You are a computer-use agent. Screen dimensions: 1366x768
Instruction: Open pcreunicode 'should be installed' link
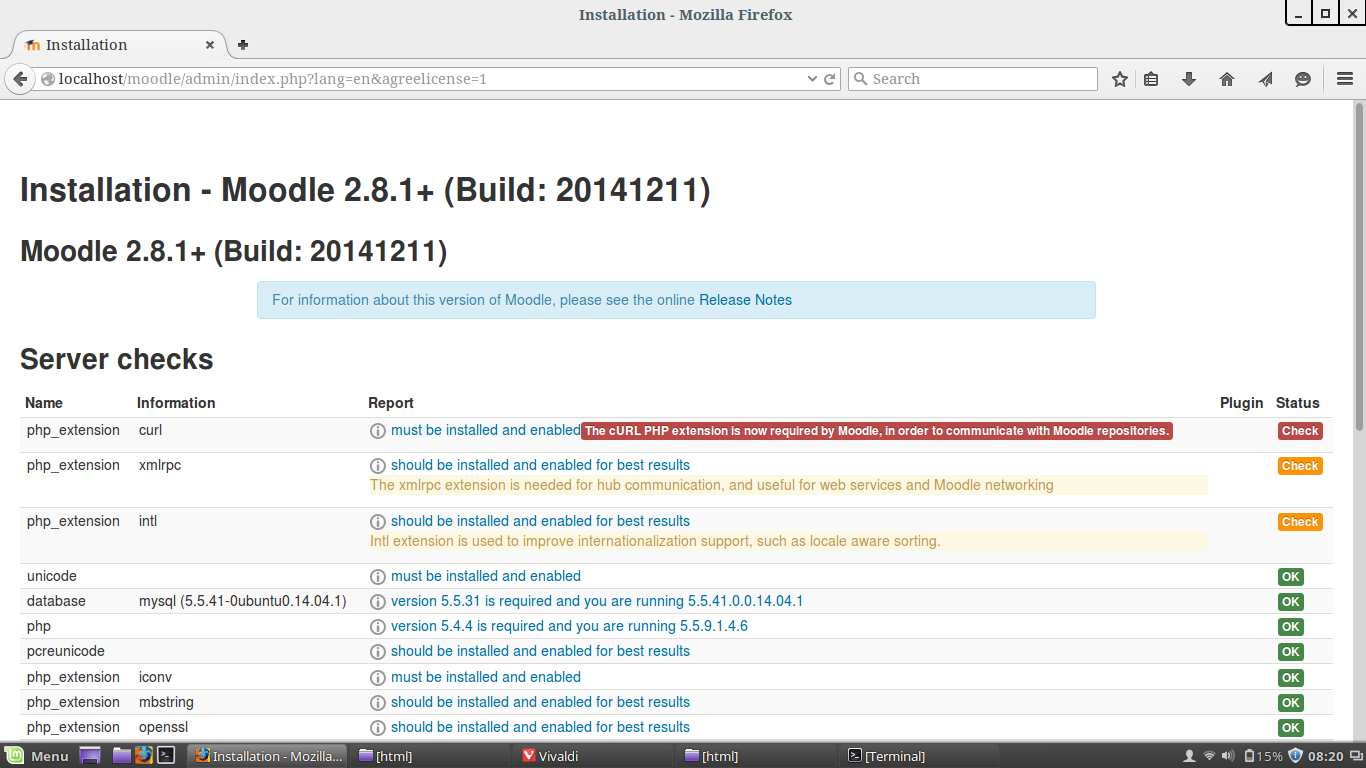540,651
